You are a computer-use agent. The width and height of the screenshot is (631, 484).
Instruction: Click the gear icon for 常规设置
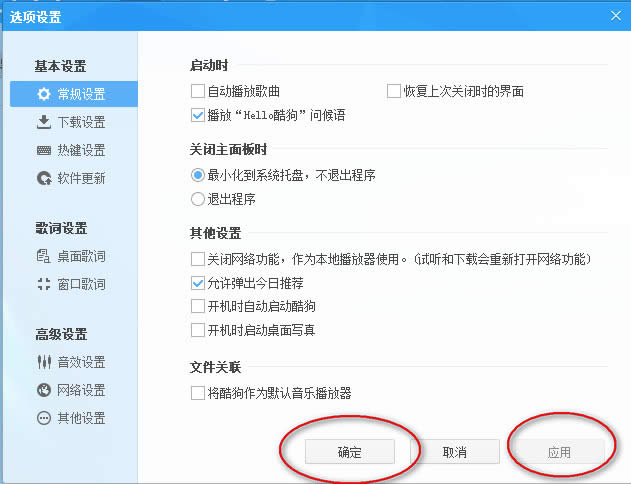click(x=43, y=95)
